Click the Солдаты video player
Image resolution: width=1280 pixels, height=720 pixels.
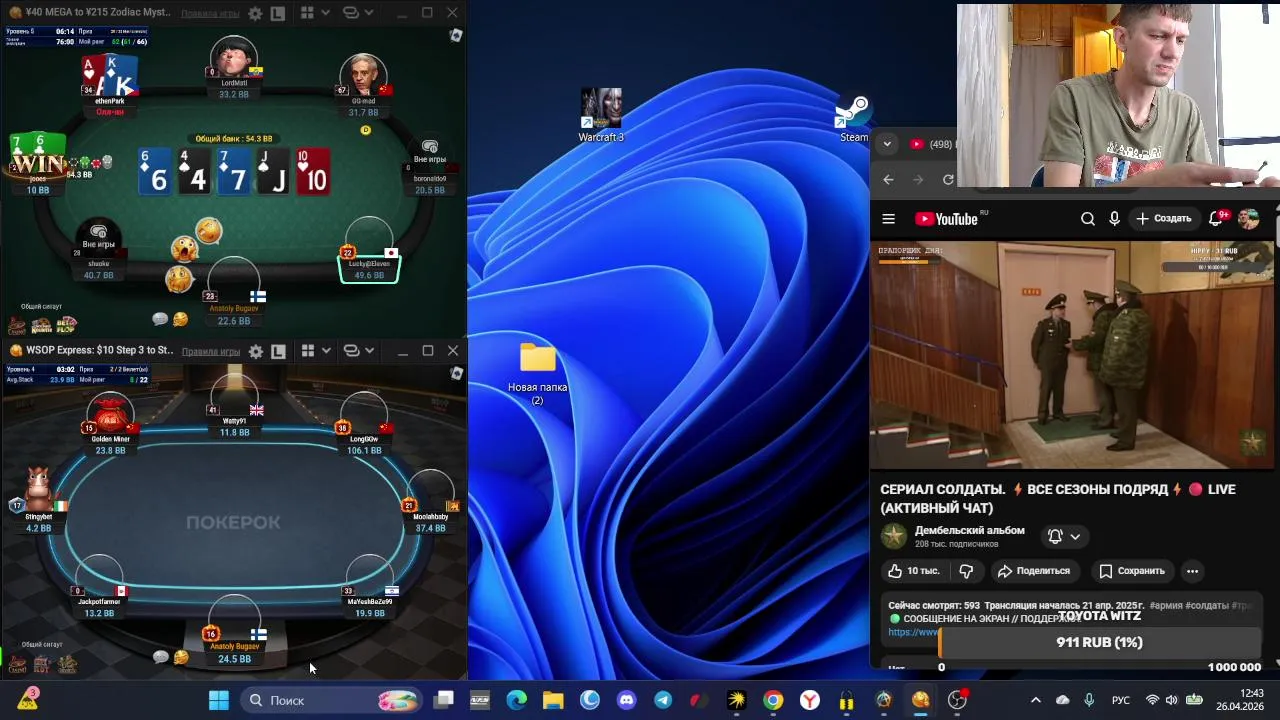1072,354
